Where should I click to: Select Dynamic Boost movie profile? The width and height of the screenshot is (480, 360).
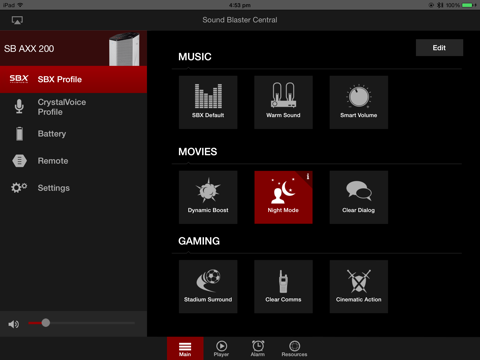pos(208,197)
